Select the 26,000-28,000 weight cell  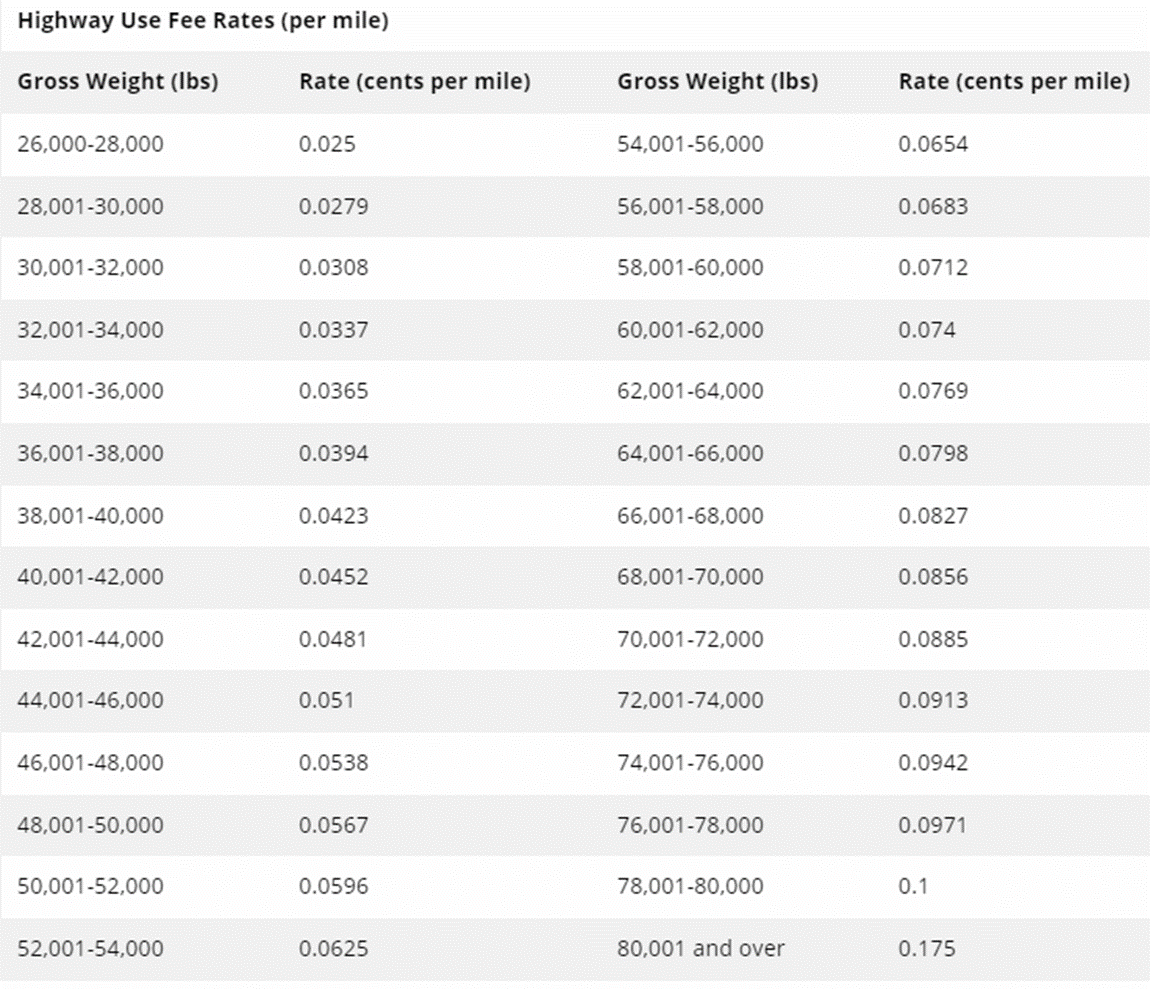point(90,144)
